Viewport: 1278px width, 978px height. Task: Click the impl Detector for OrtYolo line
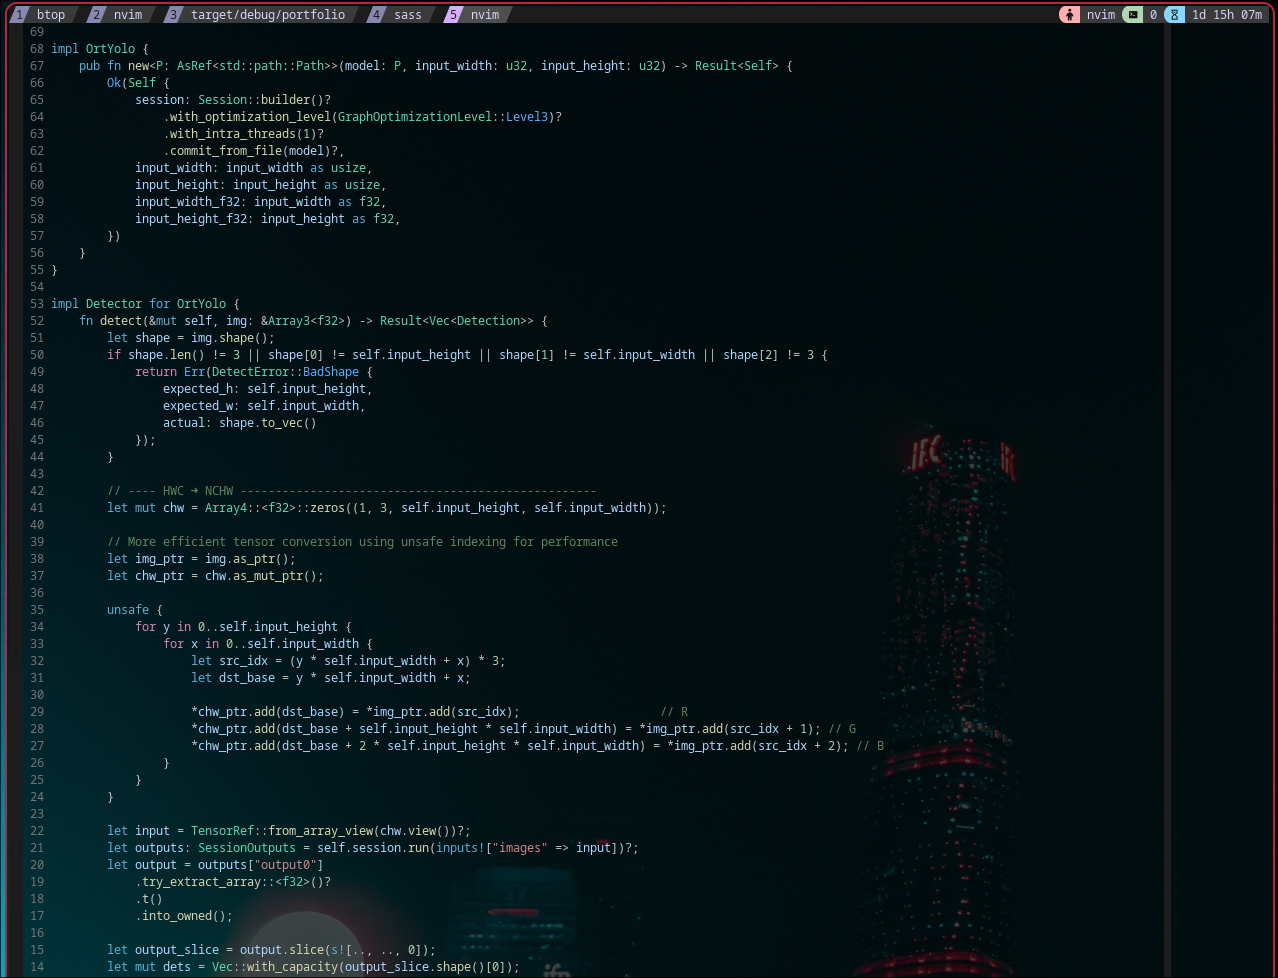pos(146,304)
